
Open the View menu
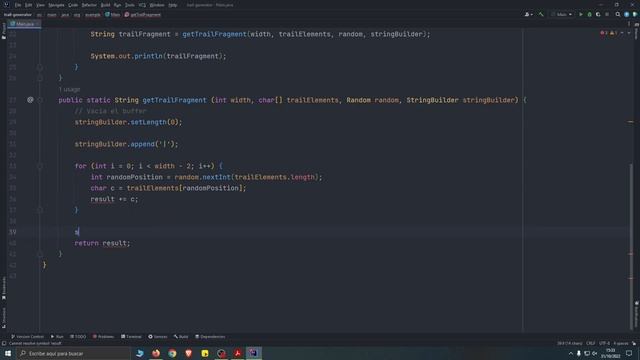(40, 5)
